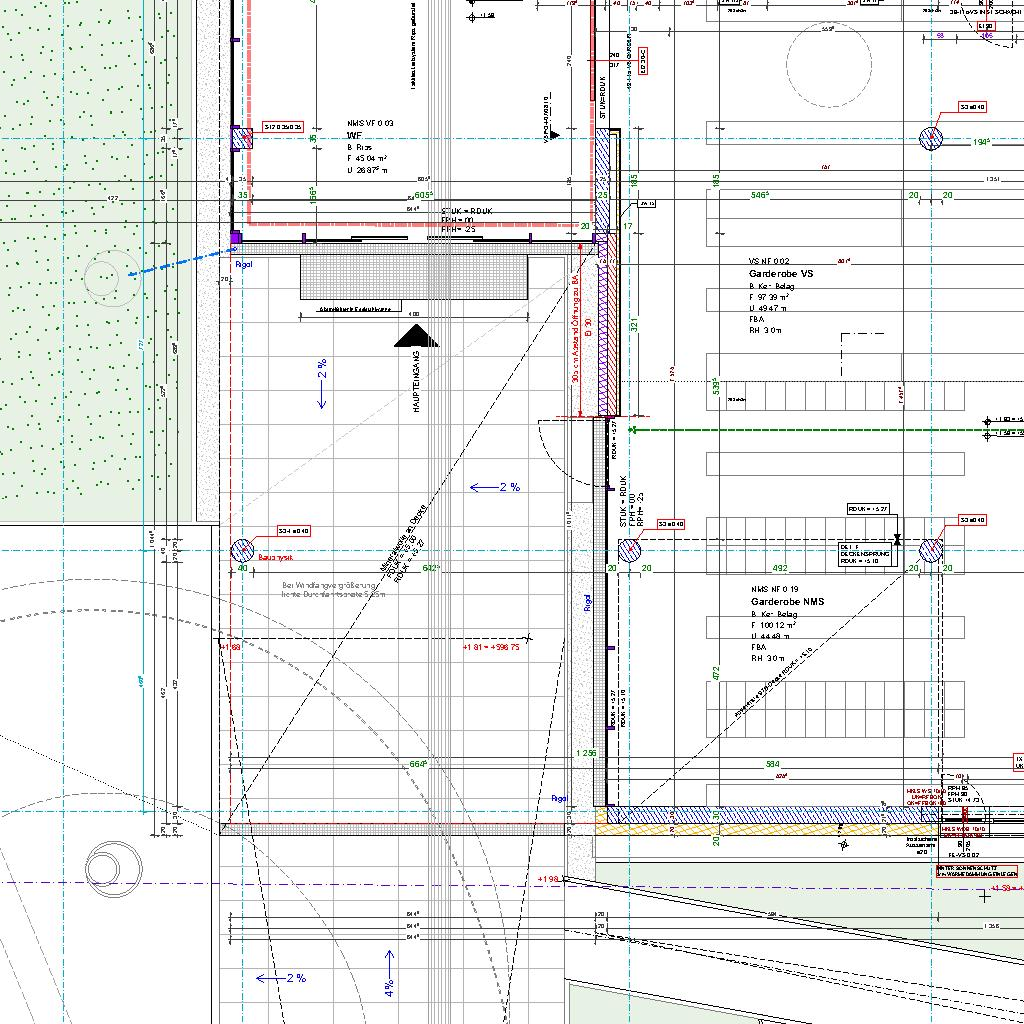Viewport: 1024px width, 1024px height.
Task: Select the hatched column in the top-right corner
Action: click(932, 138)
